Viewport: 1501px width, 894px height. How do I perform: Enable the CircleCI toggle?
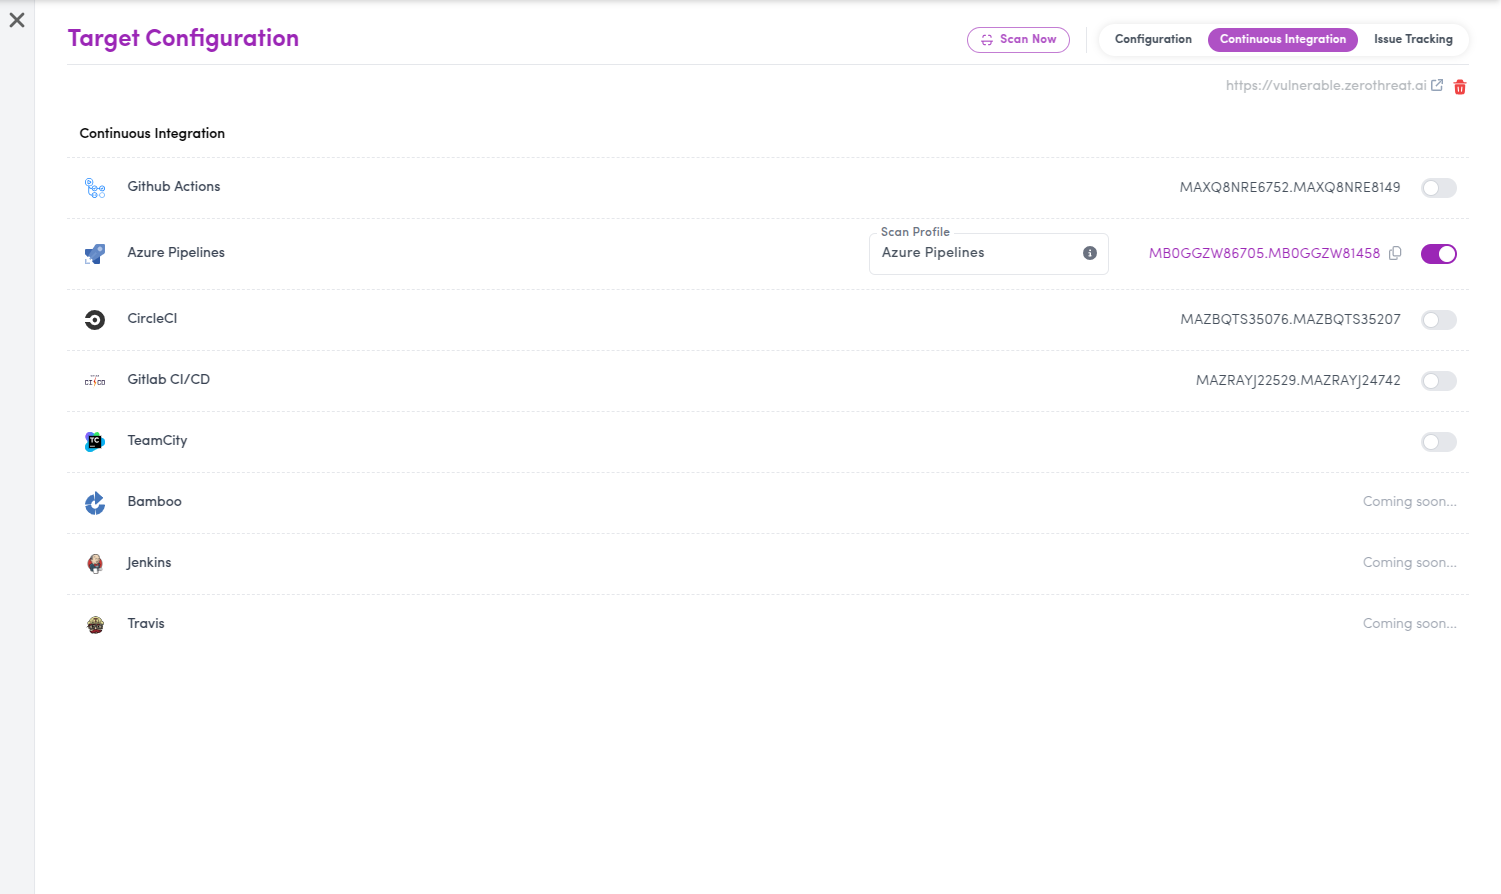(1439, 320)
